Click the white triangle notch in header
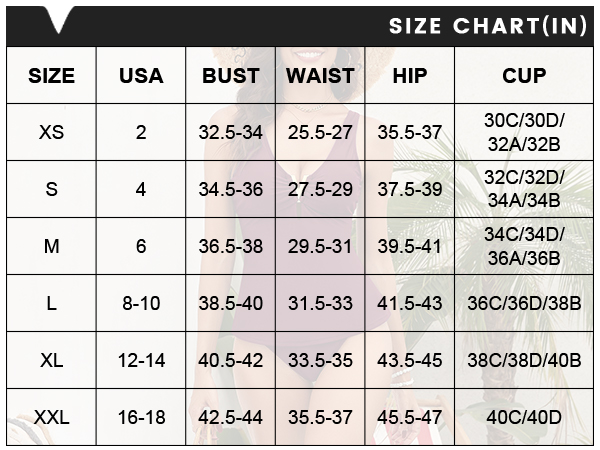Viewport: 600px width, 450px height. [59, 20]
